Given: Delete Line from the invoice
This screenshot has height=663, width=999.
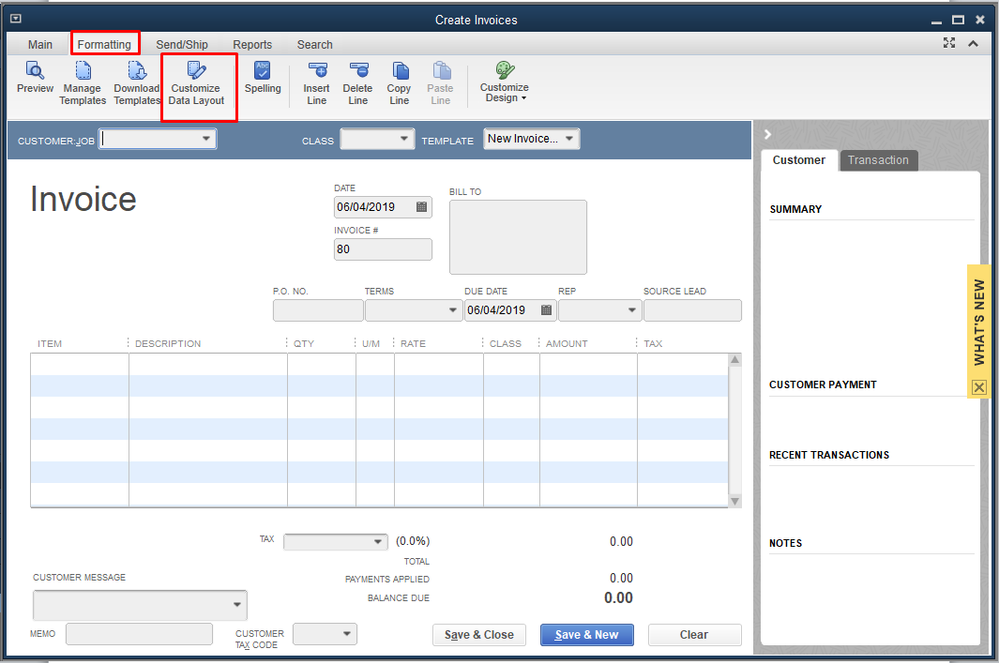Looking at the screenshot, I should [357, 83].
